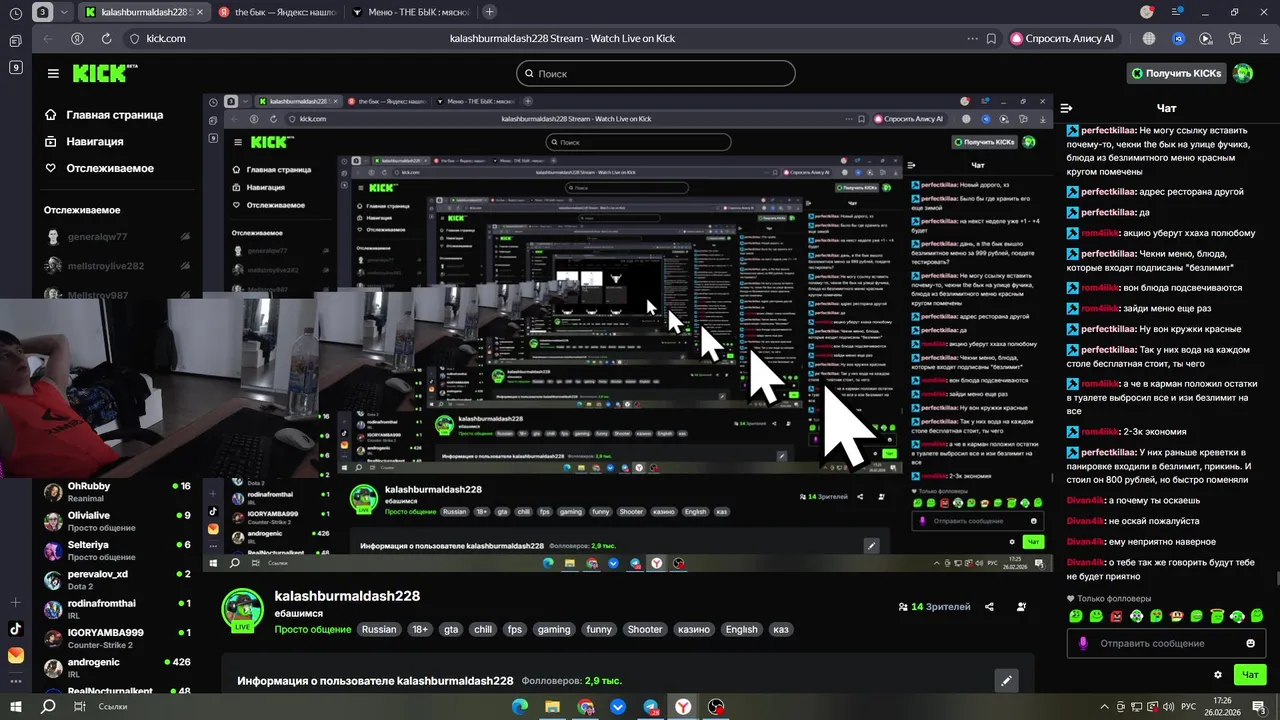The width and height of the screenshot is (1280, 720).
Task: Edit channel info with the pencil icon
Action: point(1006,680)
